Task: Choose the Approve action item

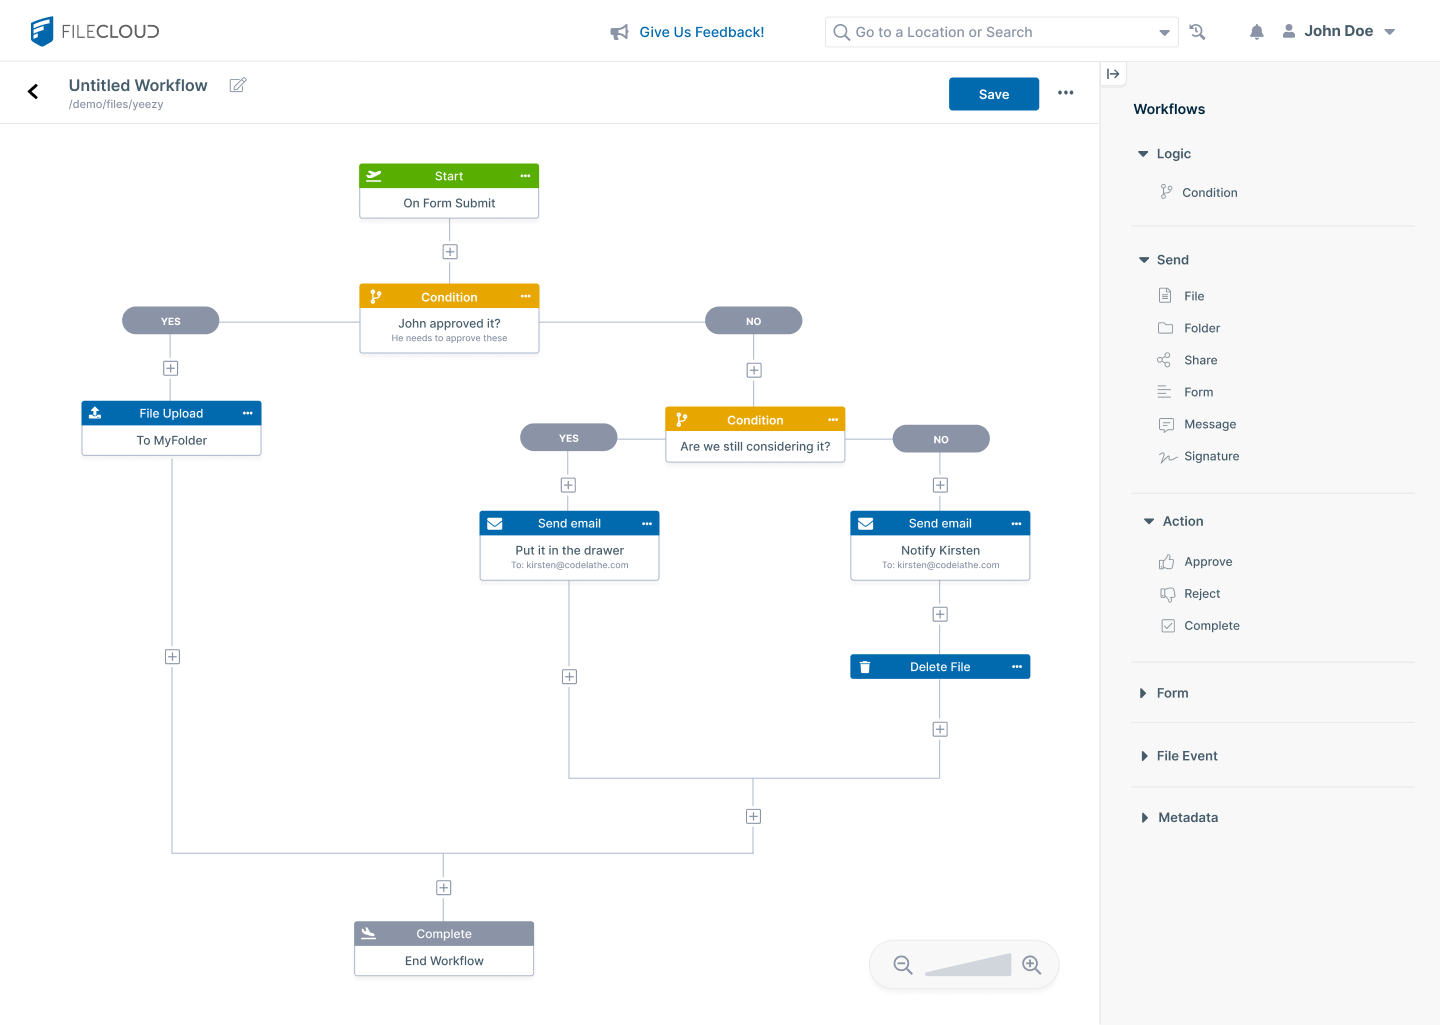Action: pos(1207,562)
